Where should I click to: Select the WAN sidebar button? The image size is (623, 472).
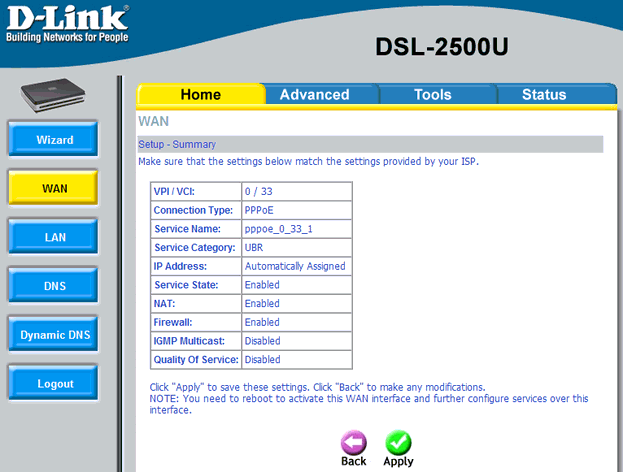click(55, 188)
